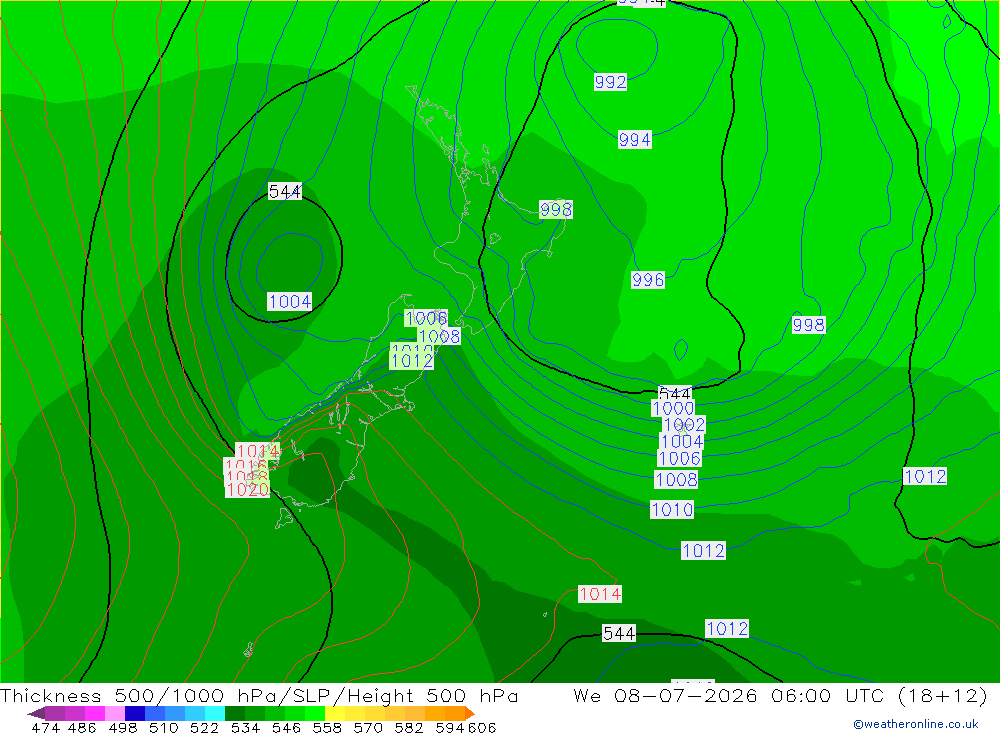Select the blue 1010 isobar label

672,510
